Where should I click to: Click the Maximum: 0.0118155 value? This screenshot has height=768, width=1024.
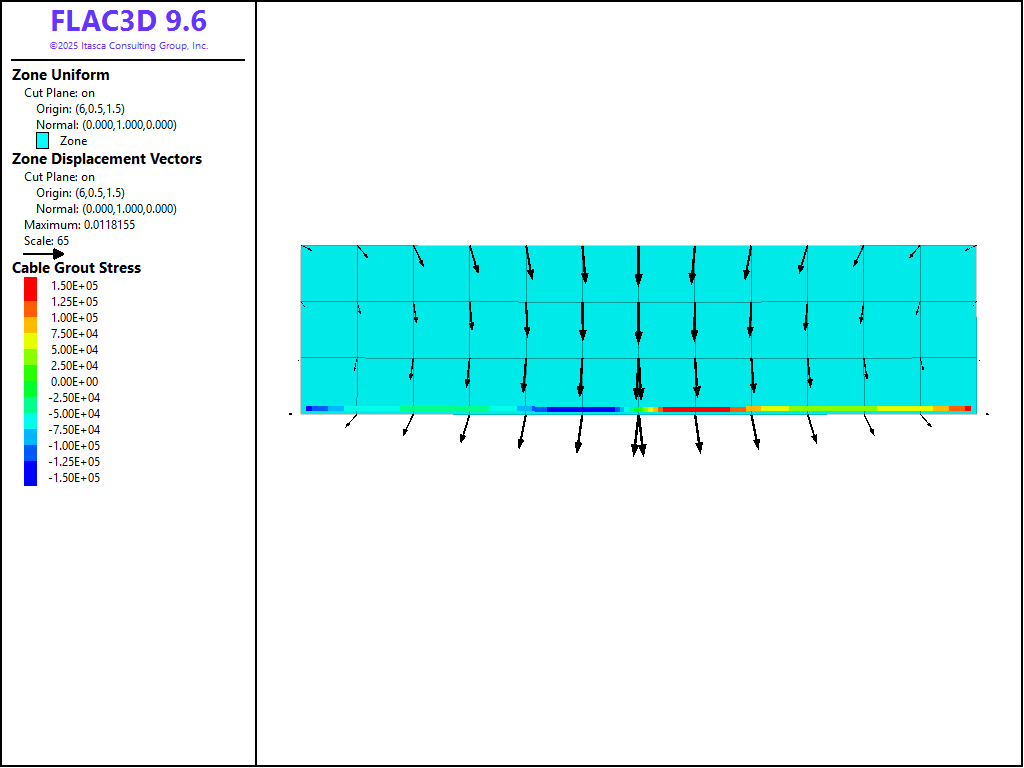(x=80, y=225)
